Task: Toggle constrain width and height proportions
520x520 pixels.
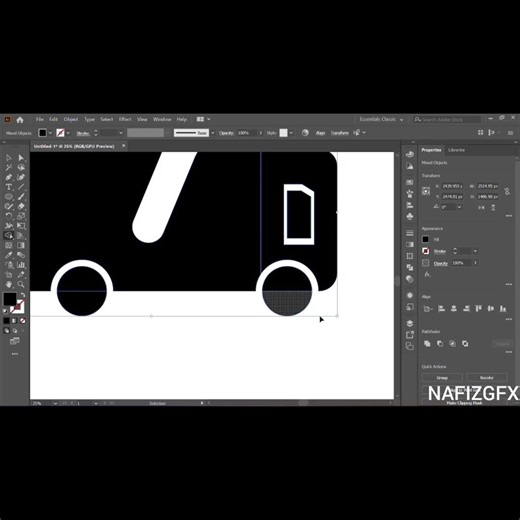Action: (507, 191)
